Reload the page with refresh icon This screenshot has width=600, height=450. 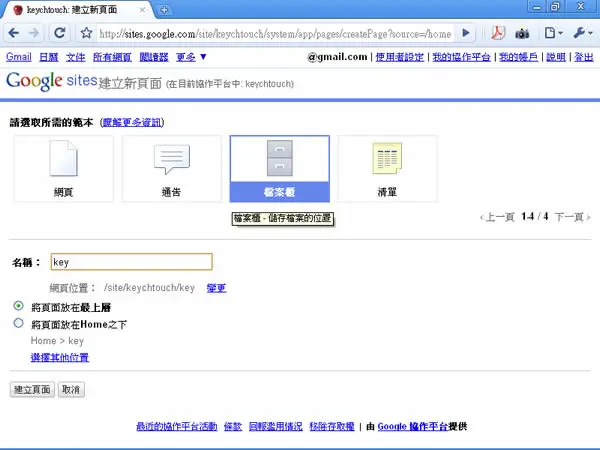coord(60,33)
